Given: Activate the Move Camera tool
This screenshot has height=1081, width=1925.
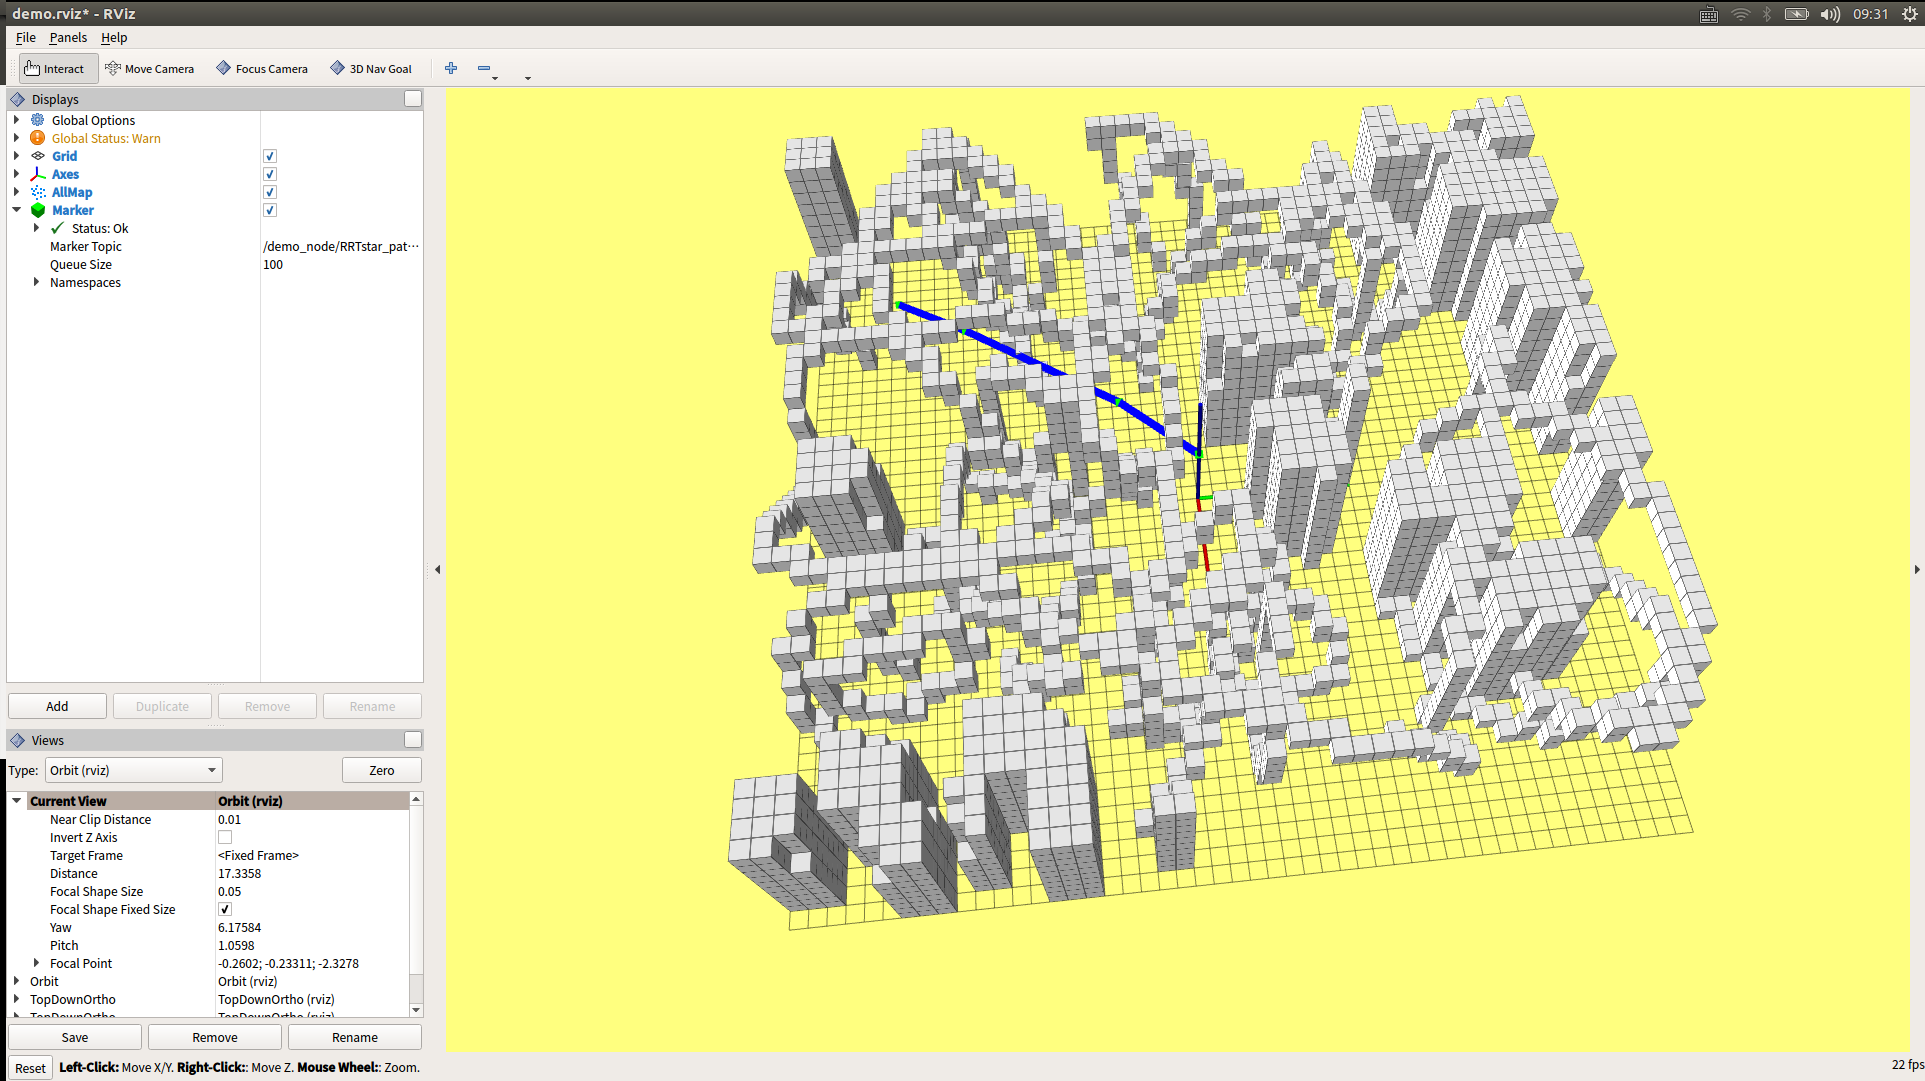Looking at the screenshot, I should coord(150,69).
